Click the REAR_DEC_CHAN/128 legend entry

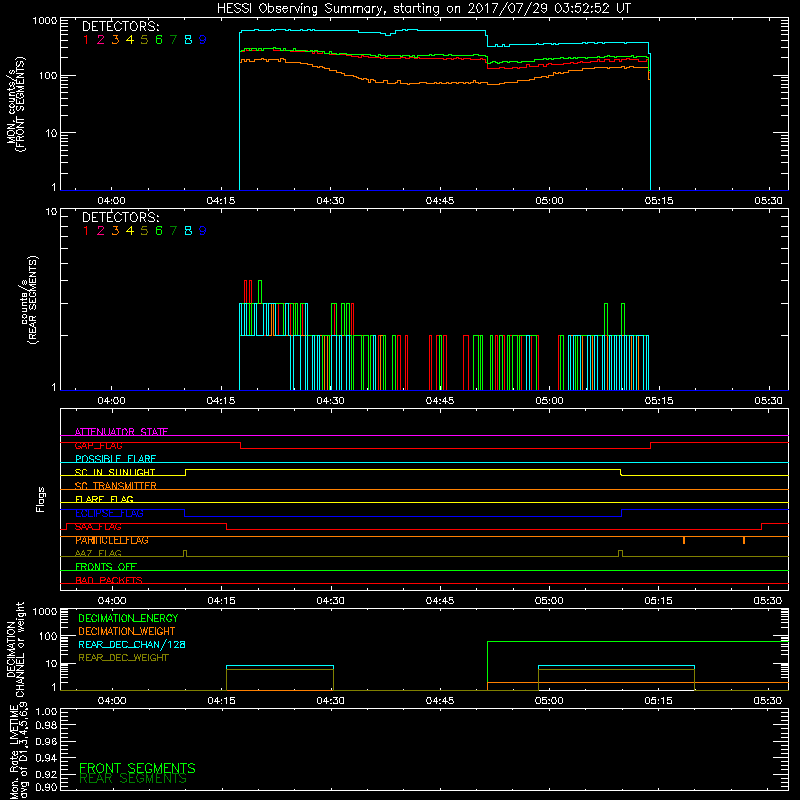132,645
